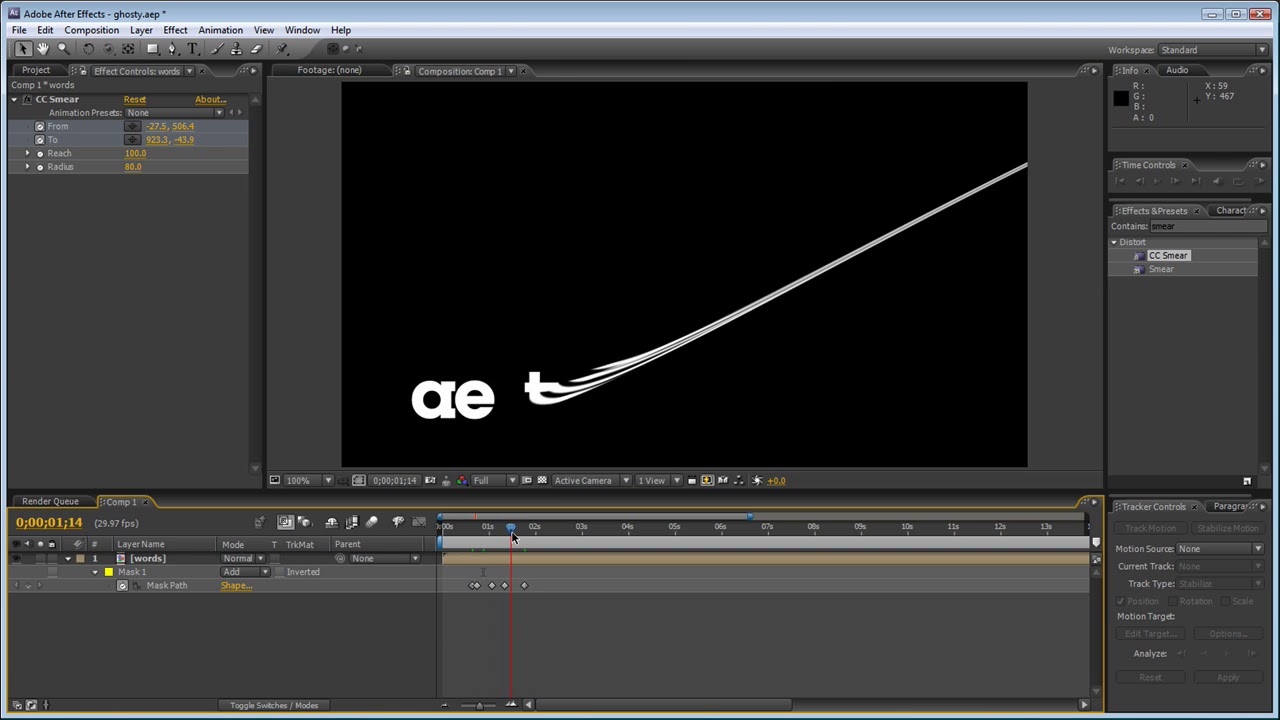Screen dimensions: 1280x720
Task: Switch to the Project tab
Action: 36,71
